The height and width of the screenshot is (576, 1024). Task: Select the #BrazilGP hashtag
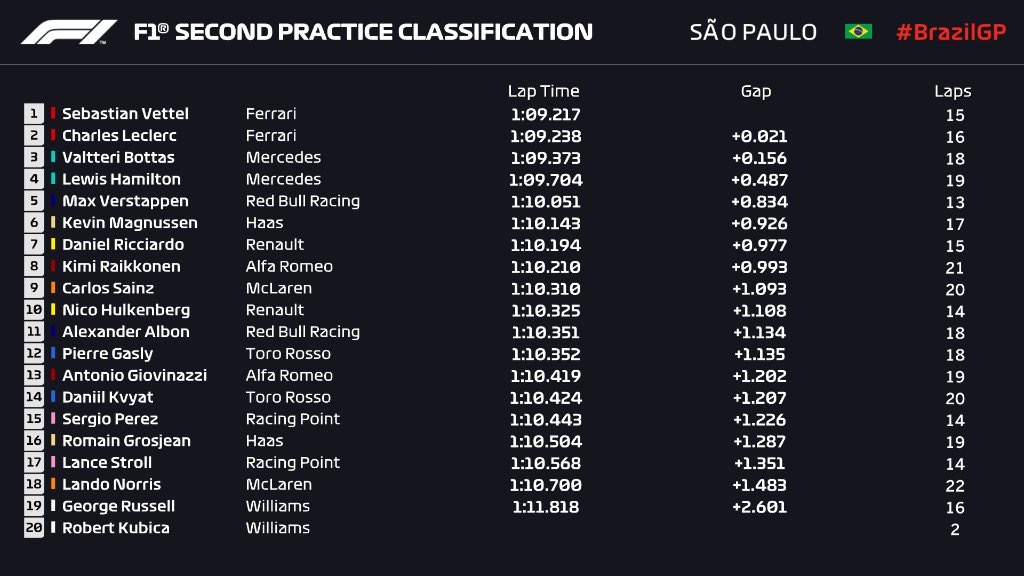[951, 32]
